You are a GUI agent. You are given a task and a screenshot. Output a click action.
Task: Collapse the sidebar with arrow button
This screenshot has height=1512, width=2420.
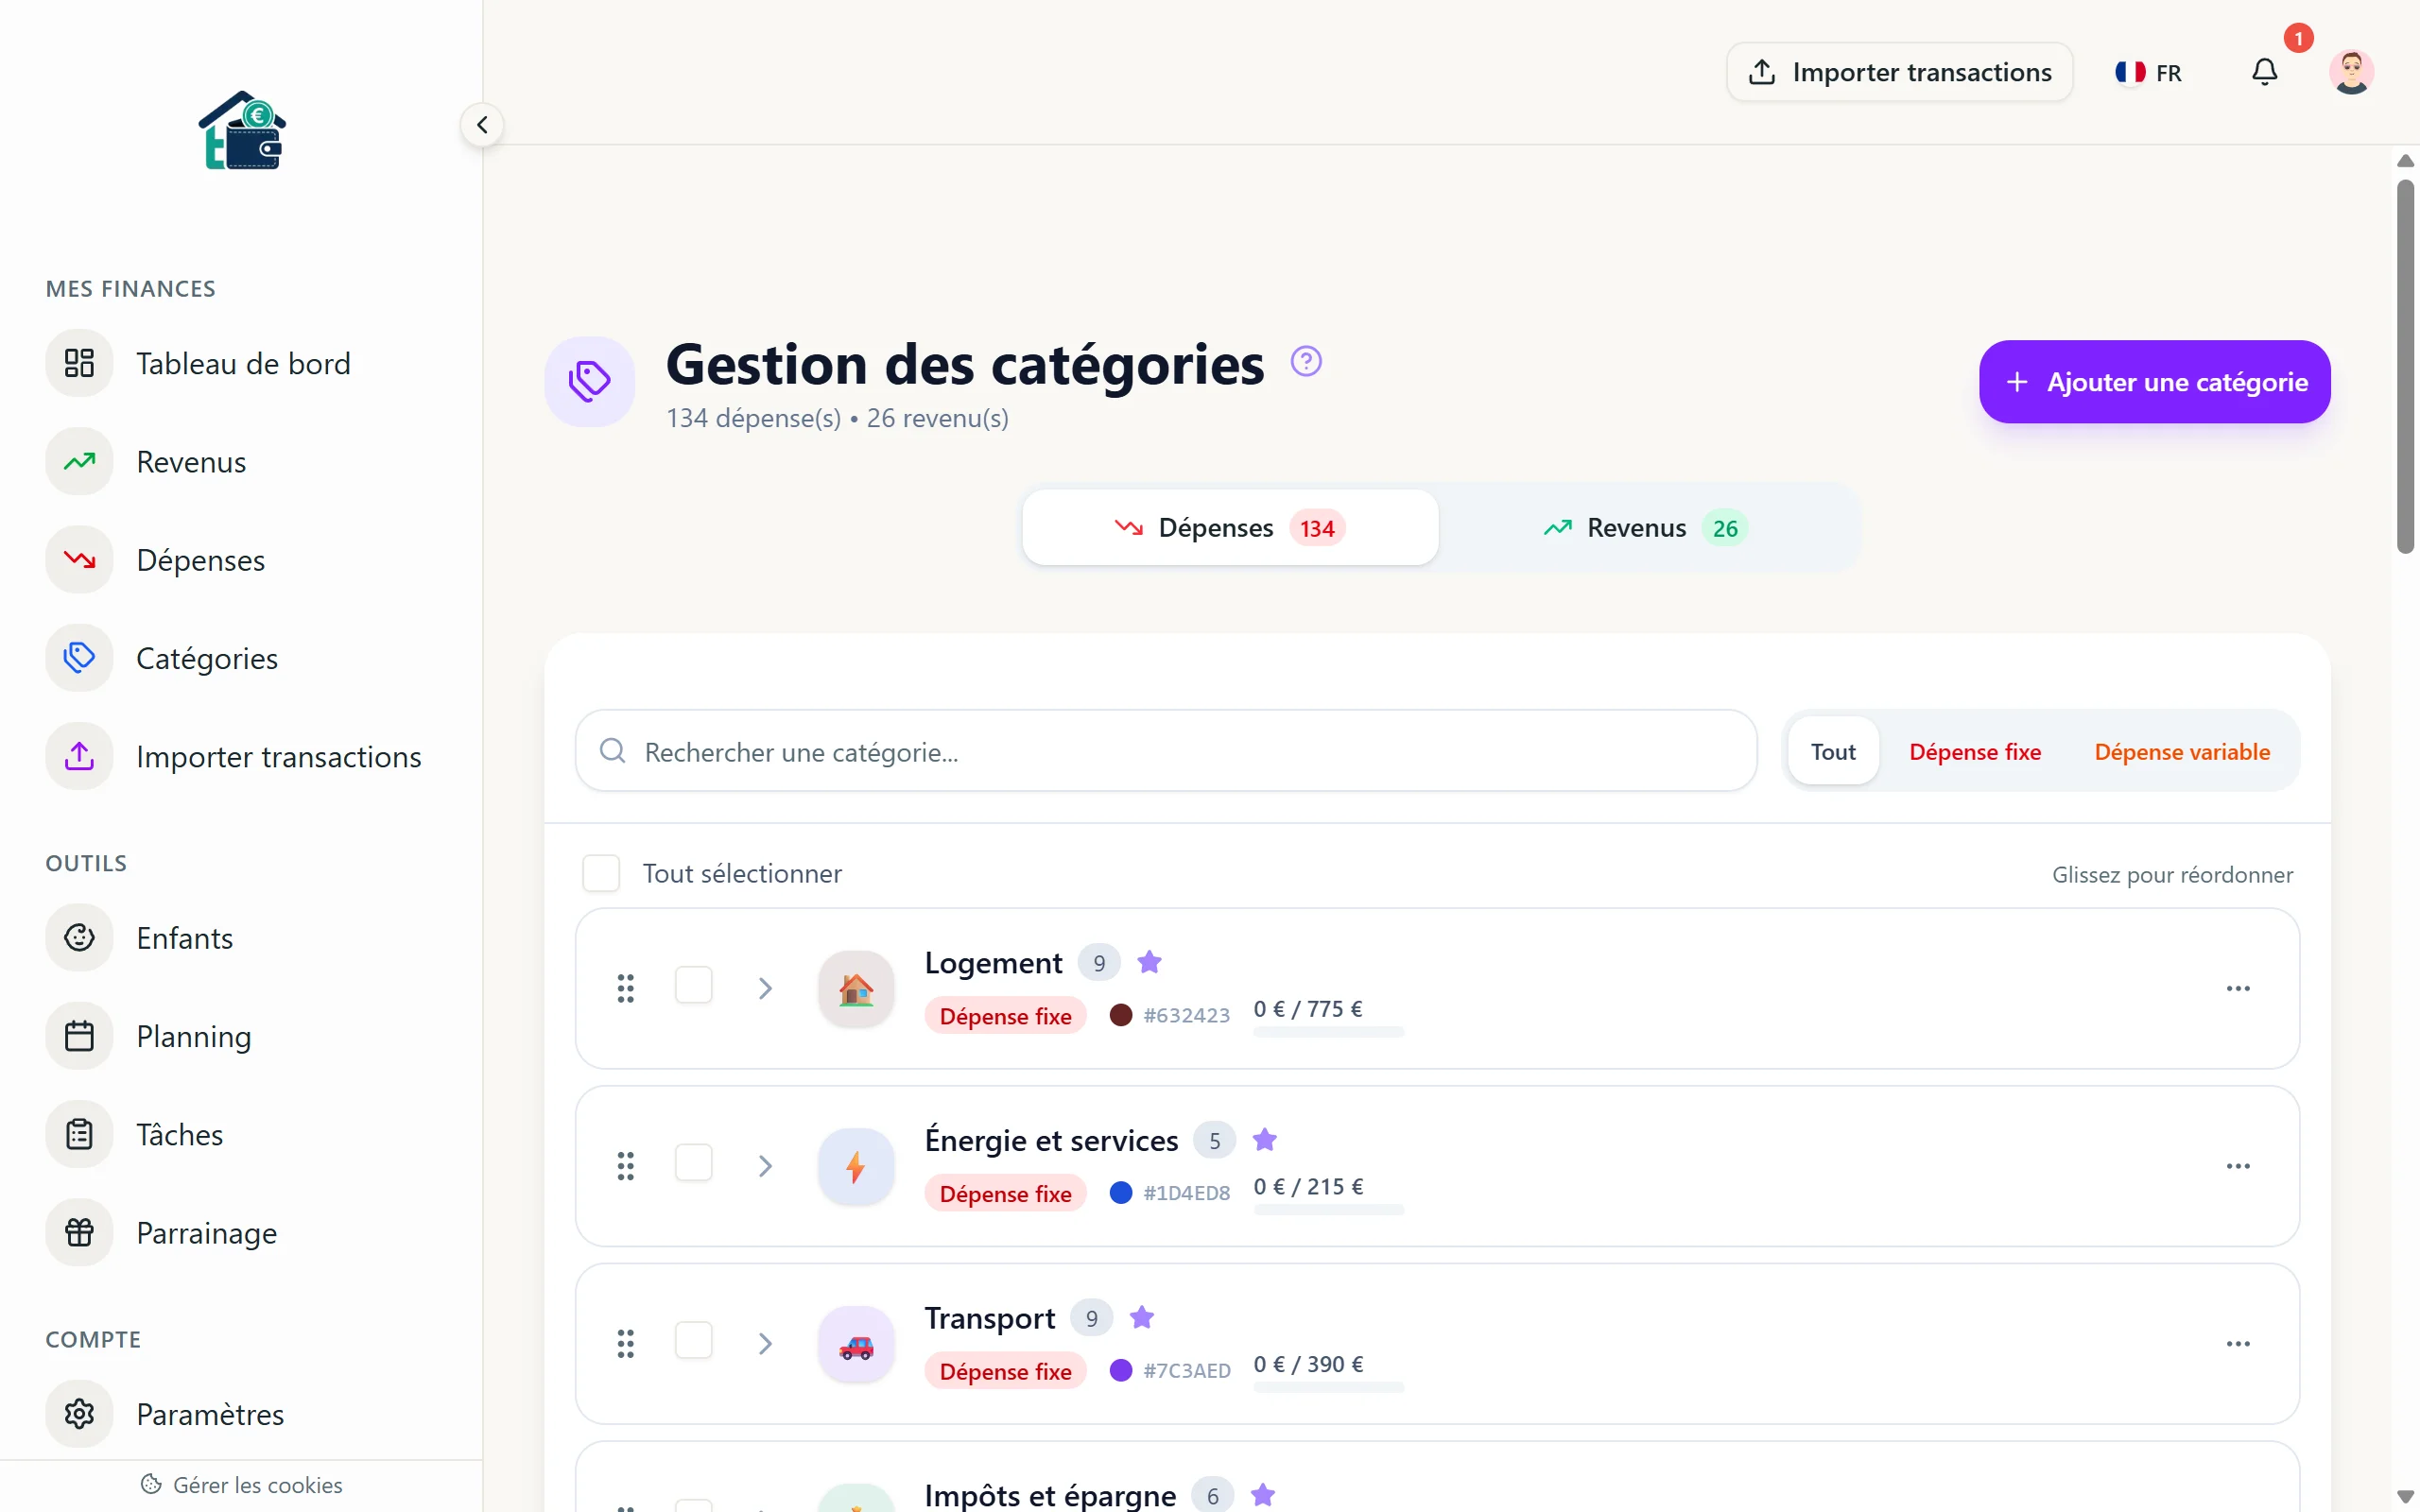tap(482, 125)
